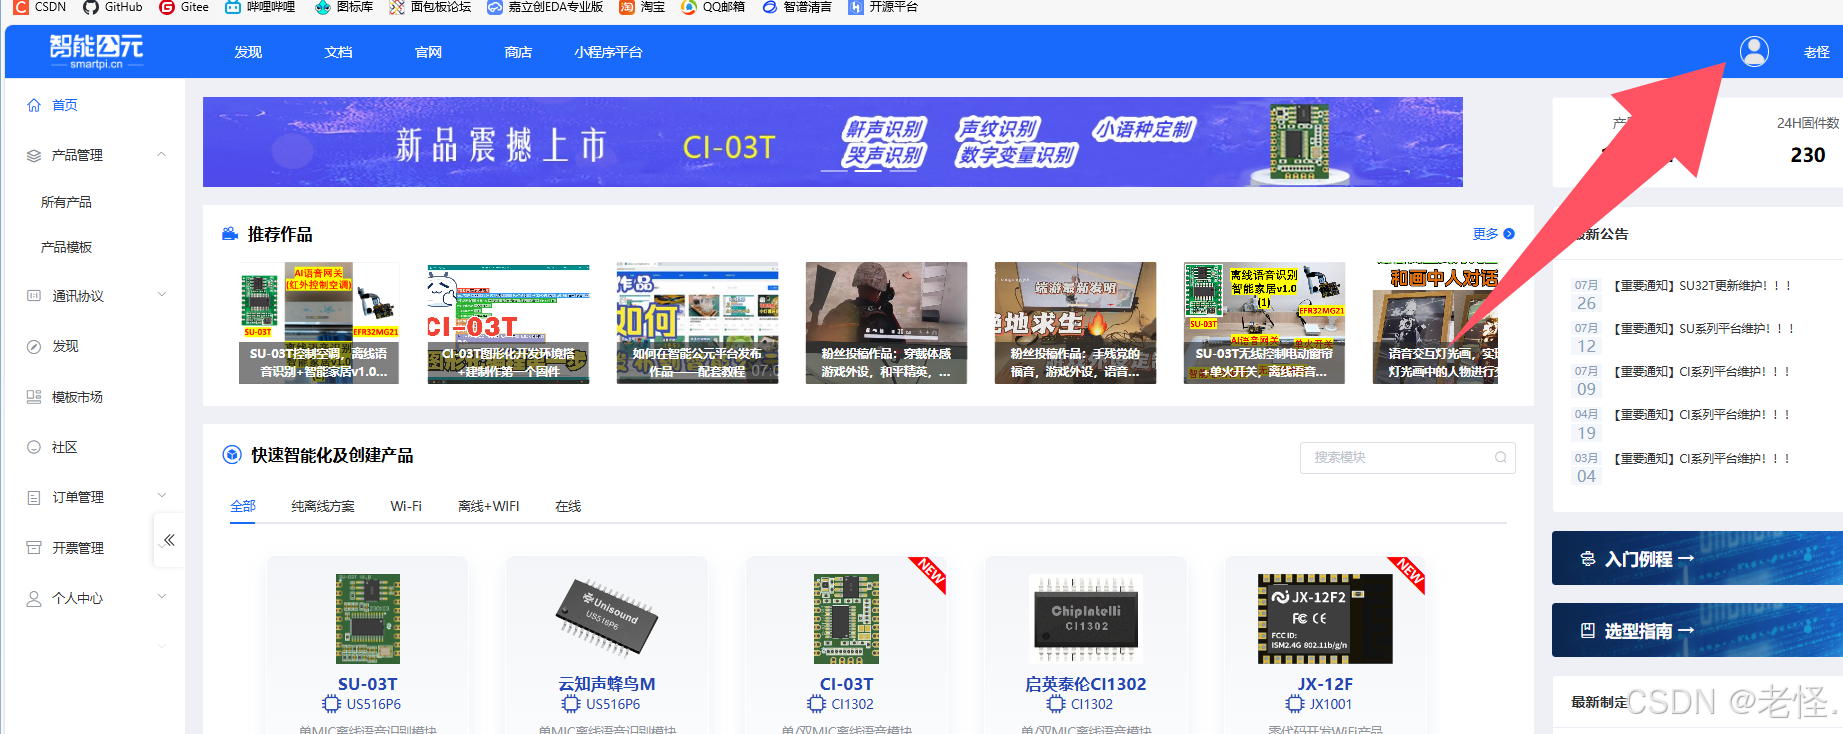The width and height of the screenshot is (1843, 734).
Task: Open 小程序平台 in the top navigation
Action: point(608,52)
